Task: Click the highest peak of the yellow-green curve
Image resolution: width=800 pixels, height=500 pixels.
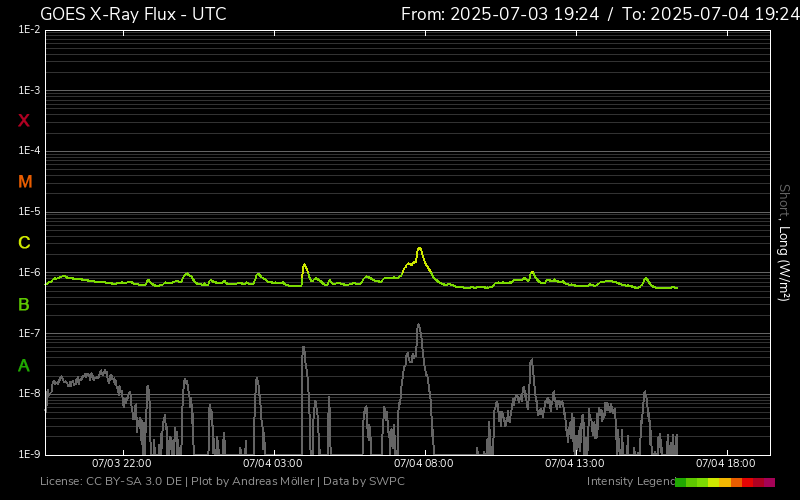Action: [x=420, y=248]
